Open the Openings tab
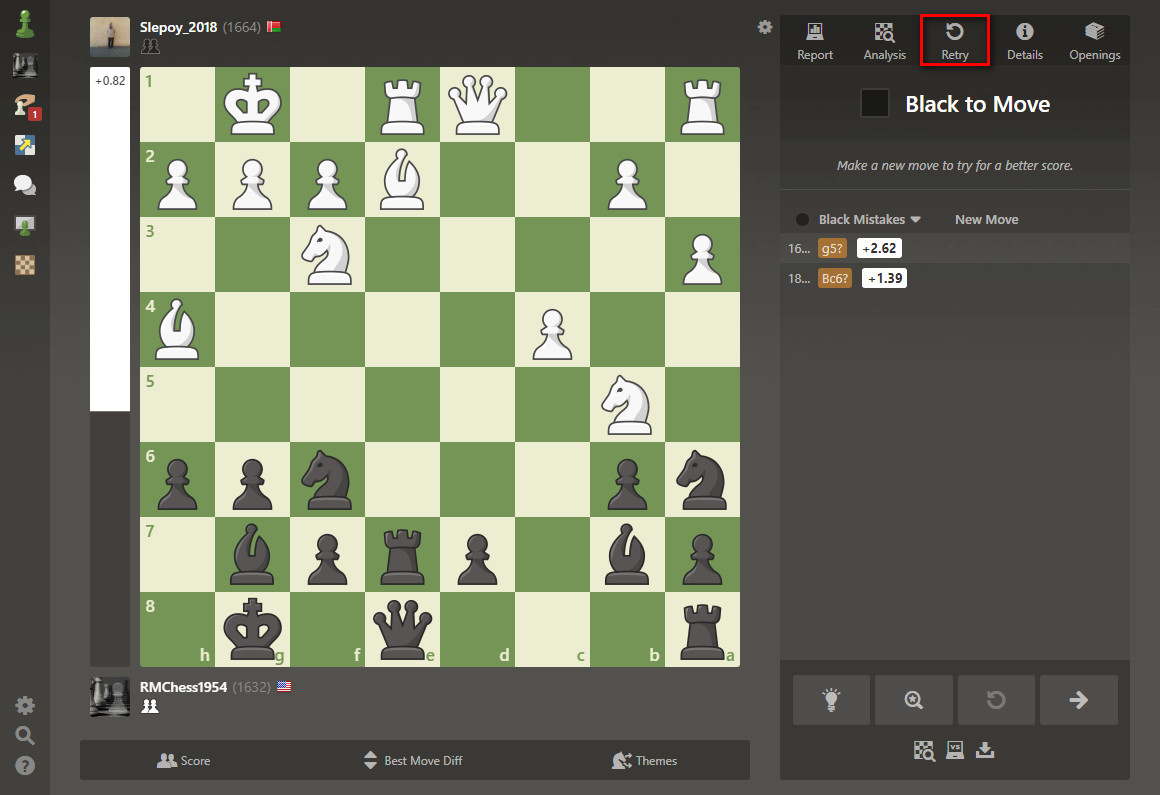 pyautogui.click(x=1094, y=40)
